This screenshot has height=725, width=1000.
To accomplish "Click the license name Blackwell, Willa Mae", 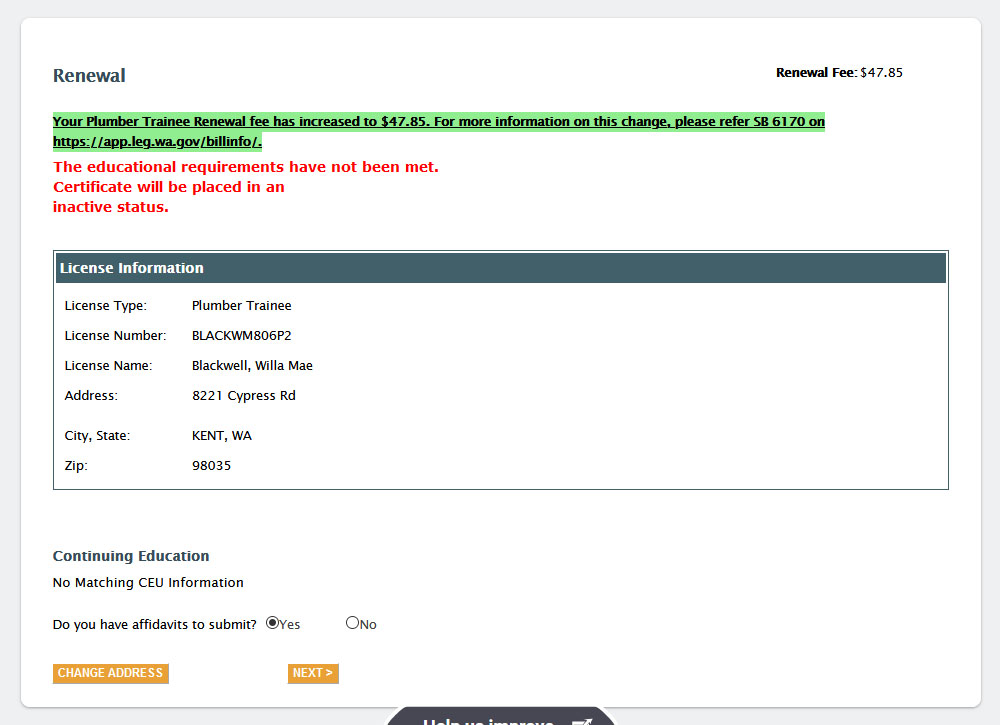I will [253, 365].
